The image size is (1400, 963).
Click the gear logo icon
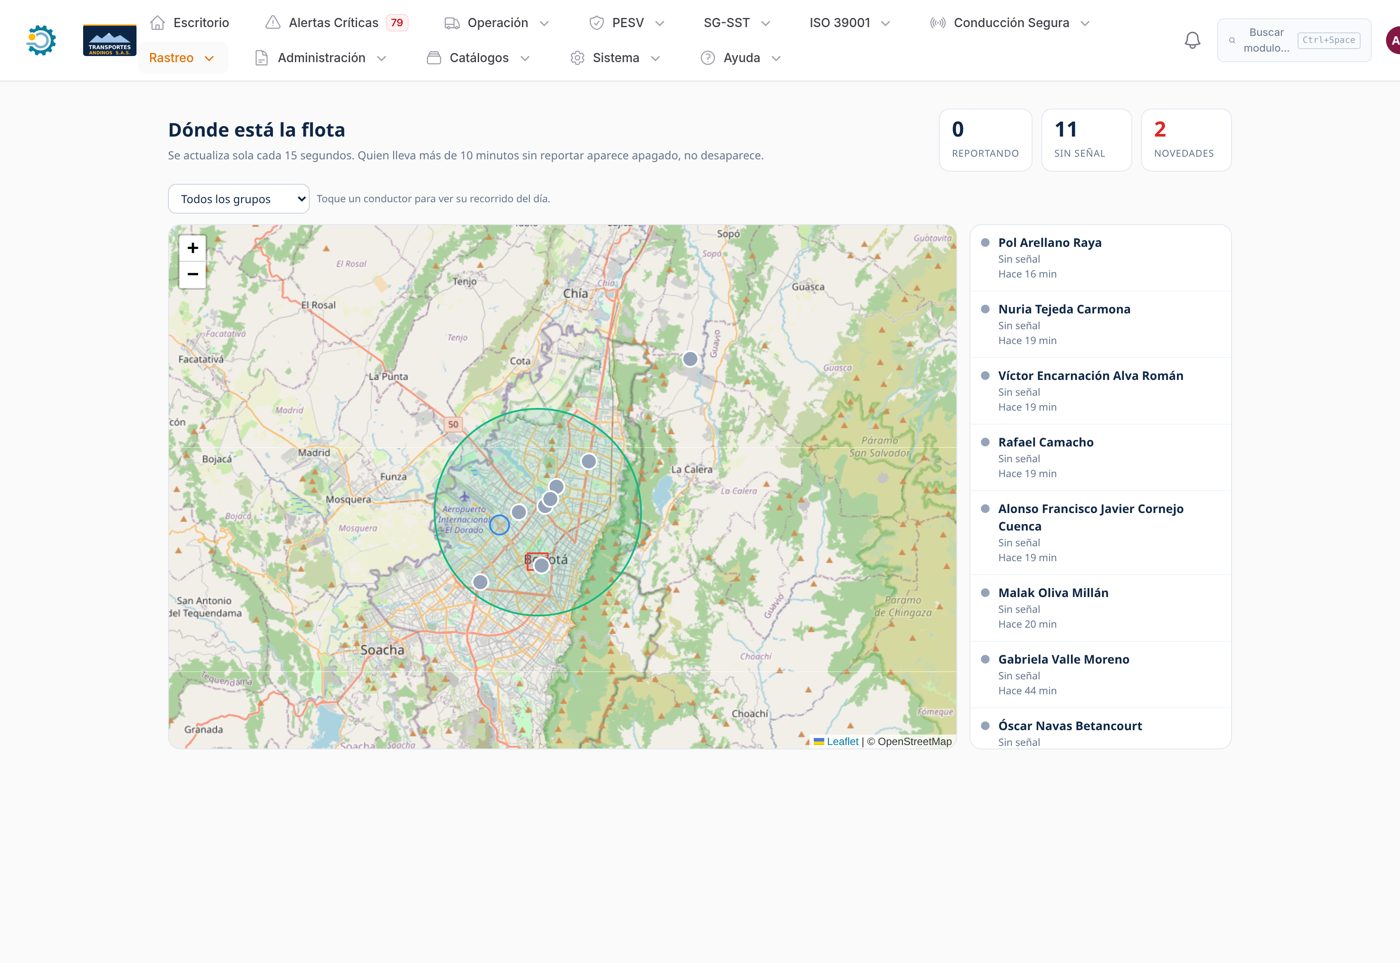tap(41, 40)
